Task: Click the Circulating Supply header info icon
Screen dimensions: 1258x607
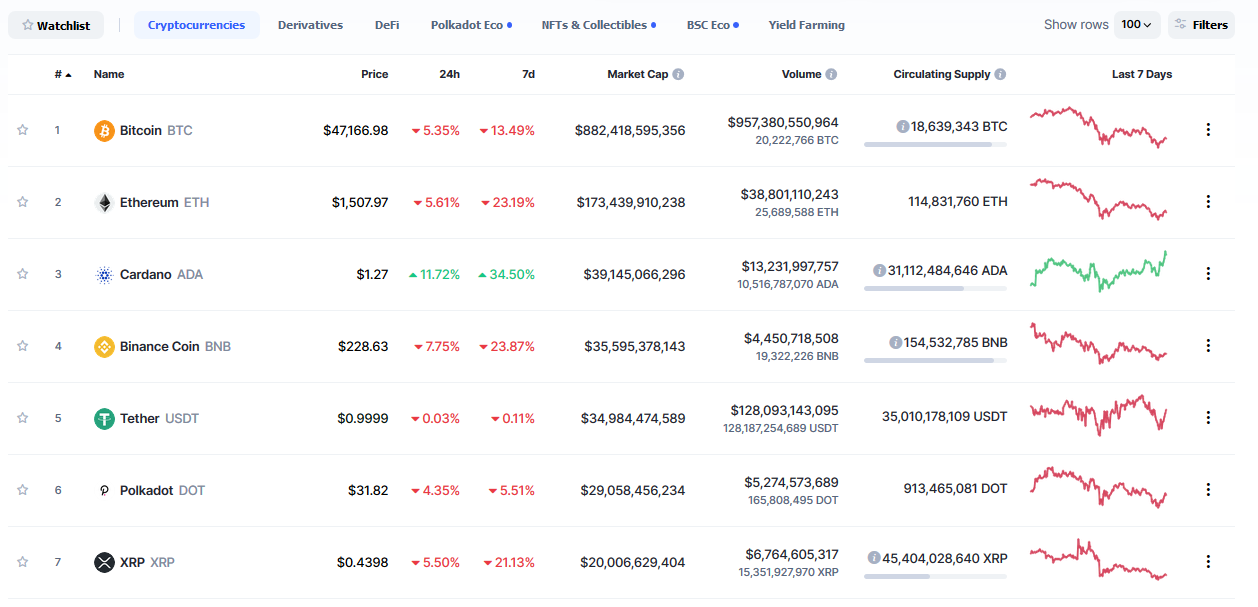Action: [x=1000, y=74]
